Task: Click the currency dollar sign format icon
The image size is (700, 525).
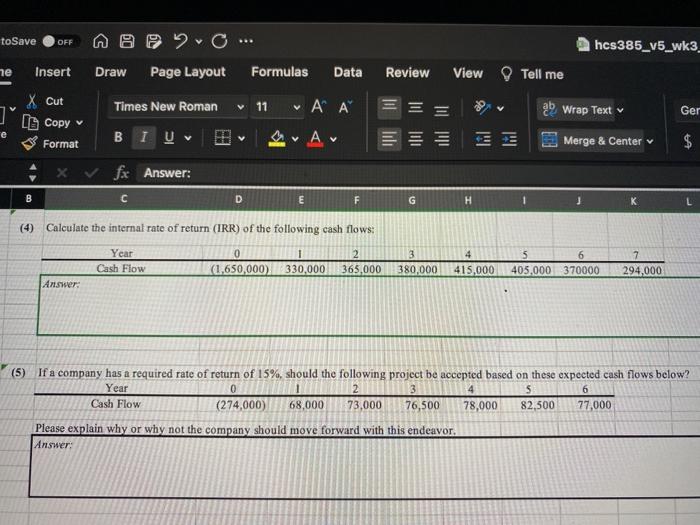Action: tap(688, 142)
